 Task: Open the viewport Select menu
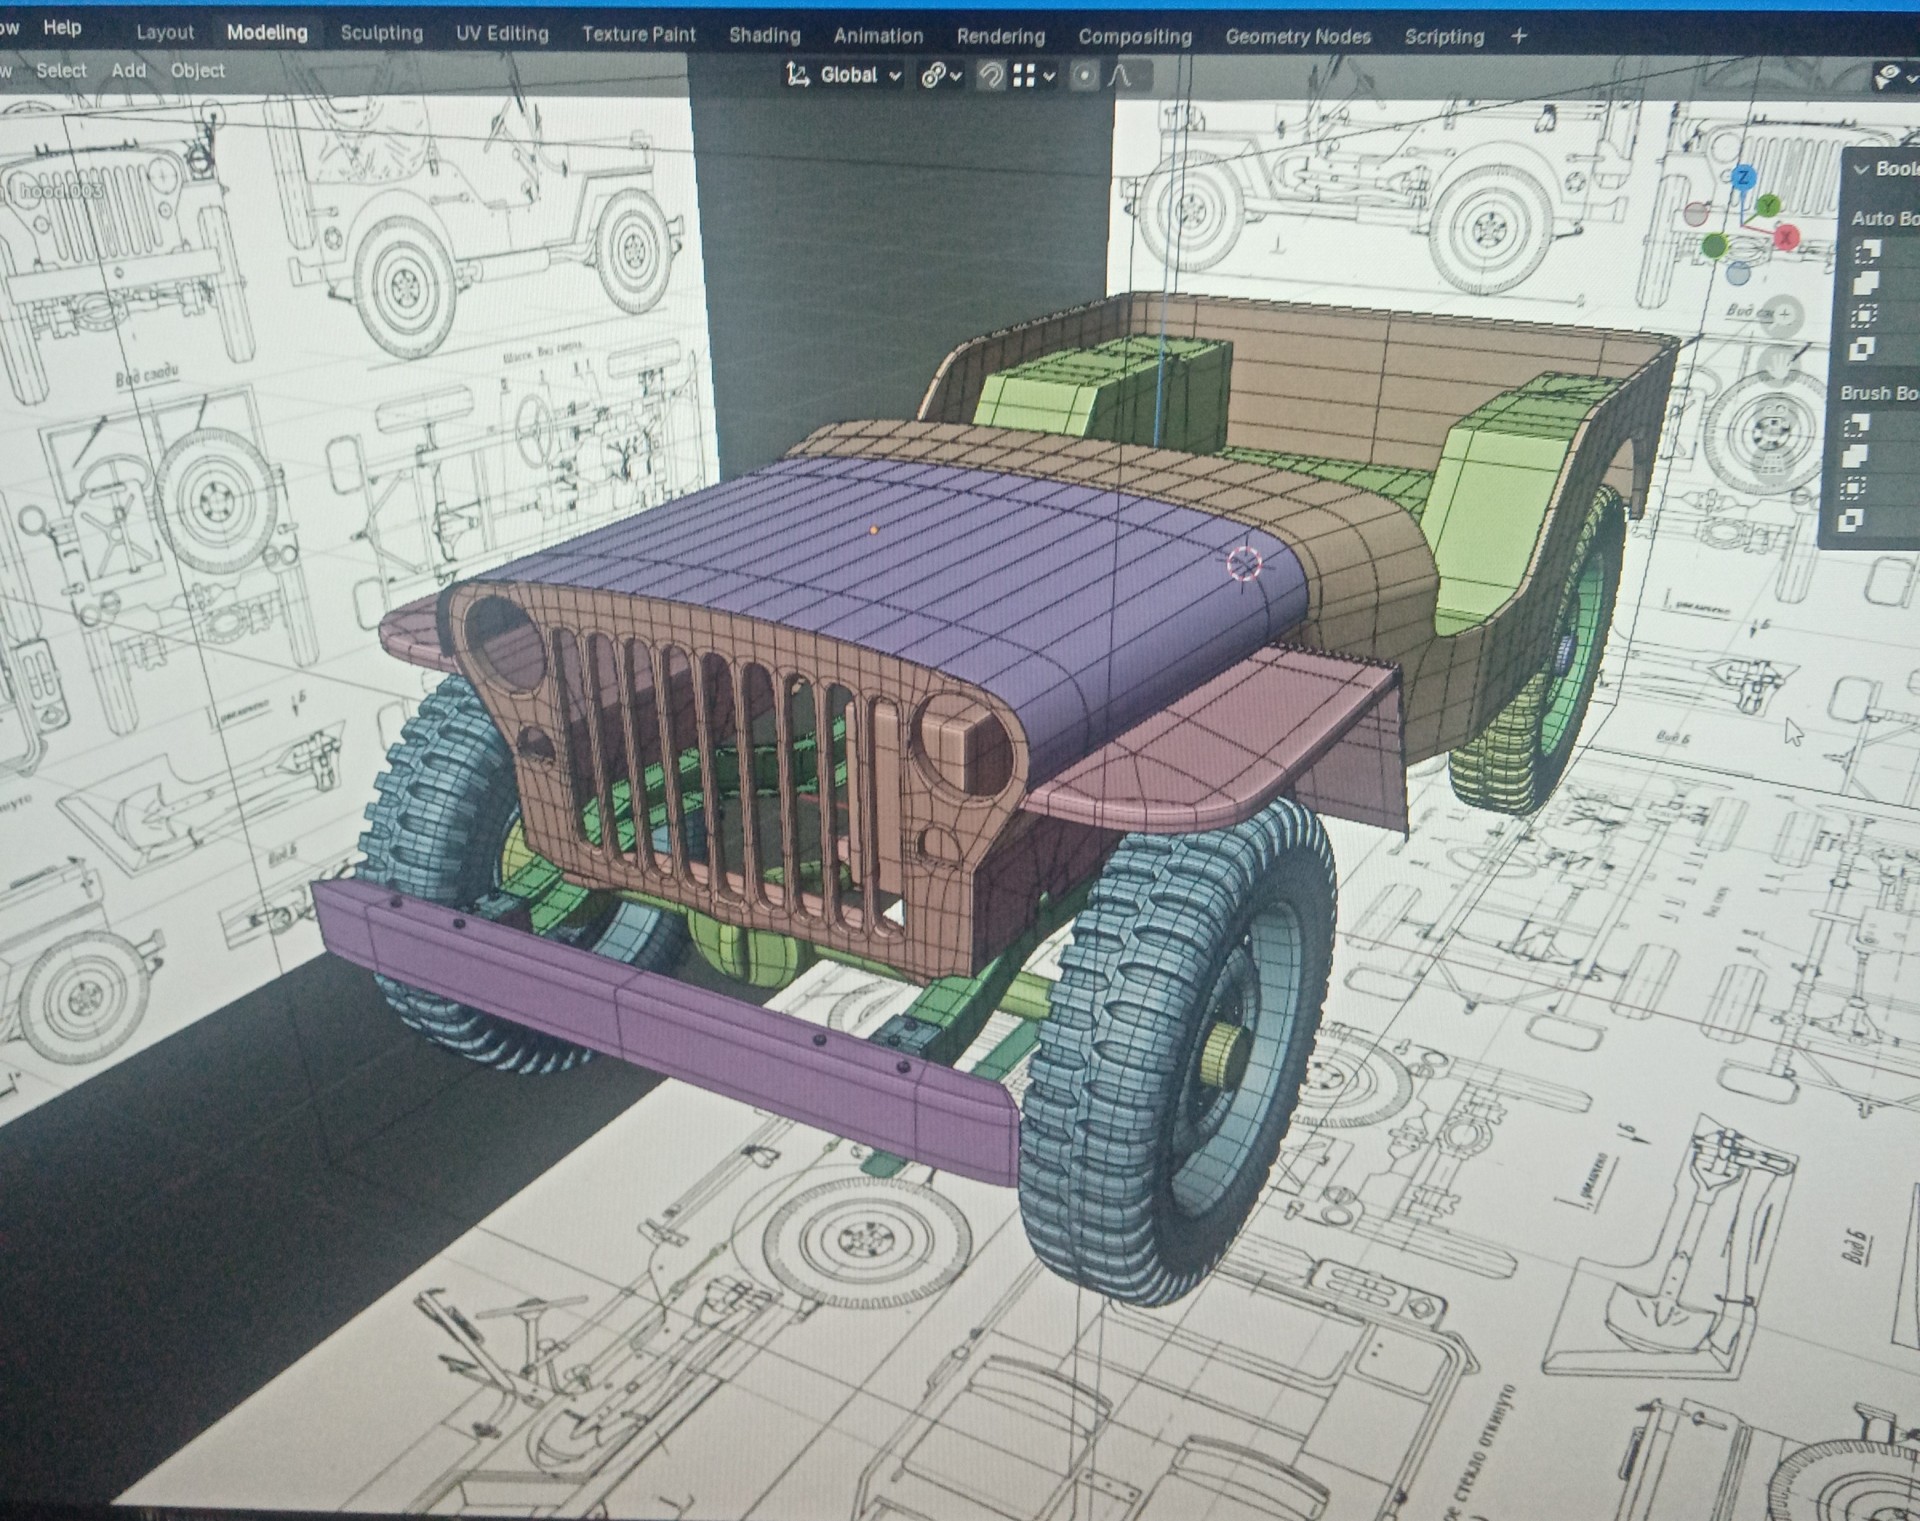[x=61, y=70]
